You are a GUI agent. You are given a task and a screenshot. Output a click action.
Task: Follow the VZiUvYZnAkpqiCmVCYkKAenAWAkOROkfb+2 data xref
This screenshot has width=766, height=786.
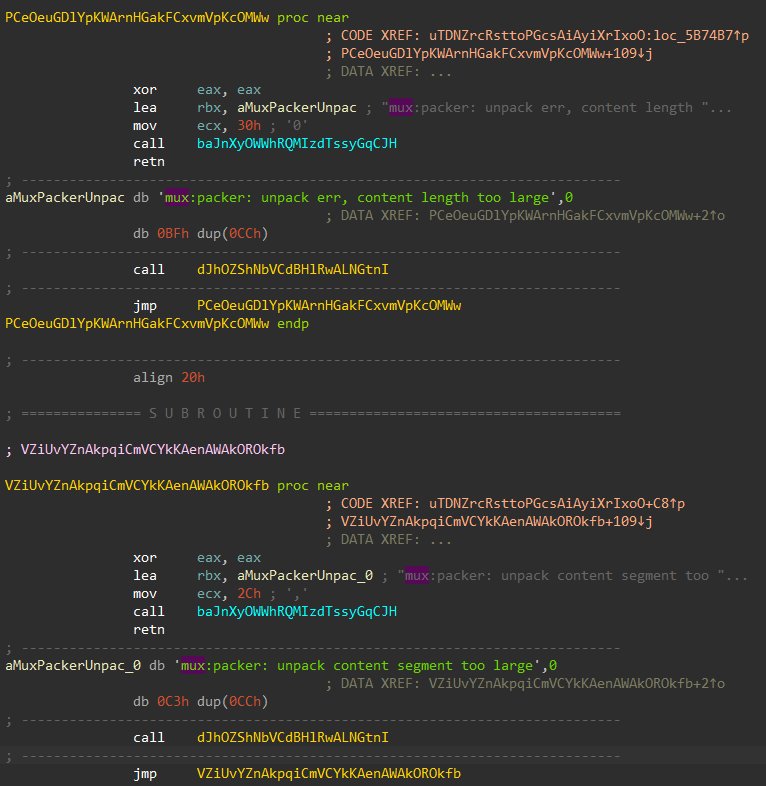577,684
